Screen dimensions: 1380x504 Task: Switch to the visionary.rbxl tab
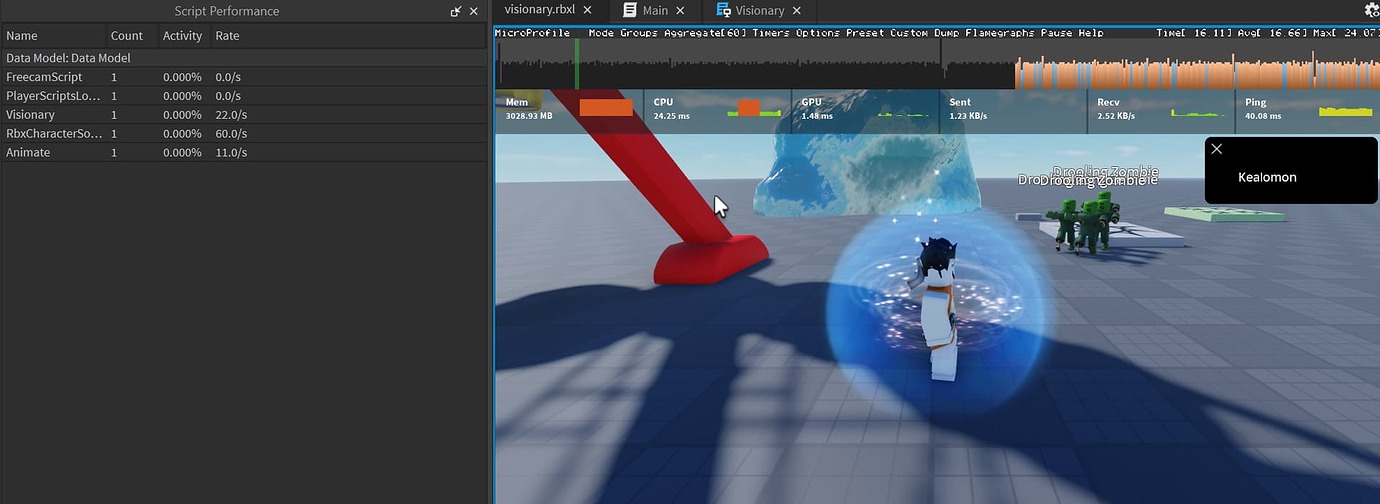(x=539, y=10)
